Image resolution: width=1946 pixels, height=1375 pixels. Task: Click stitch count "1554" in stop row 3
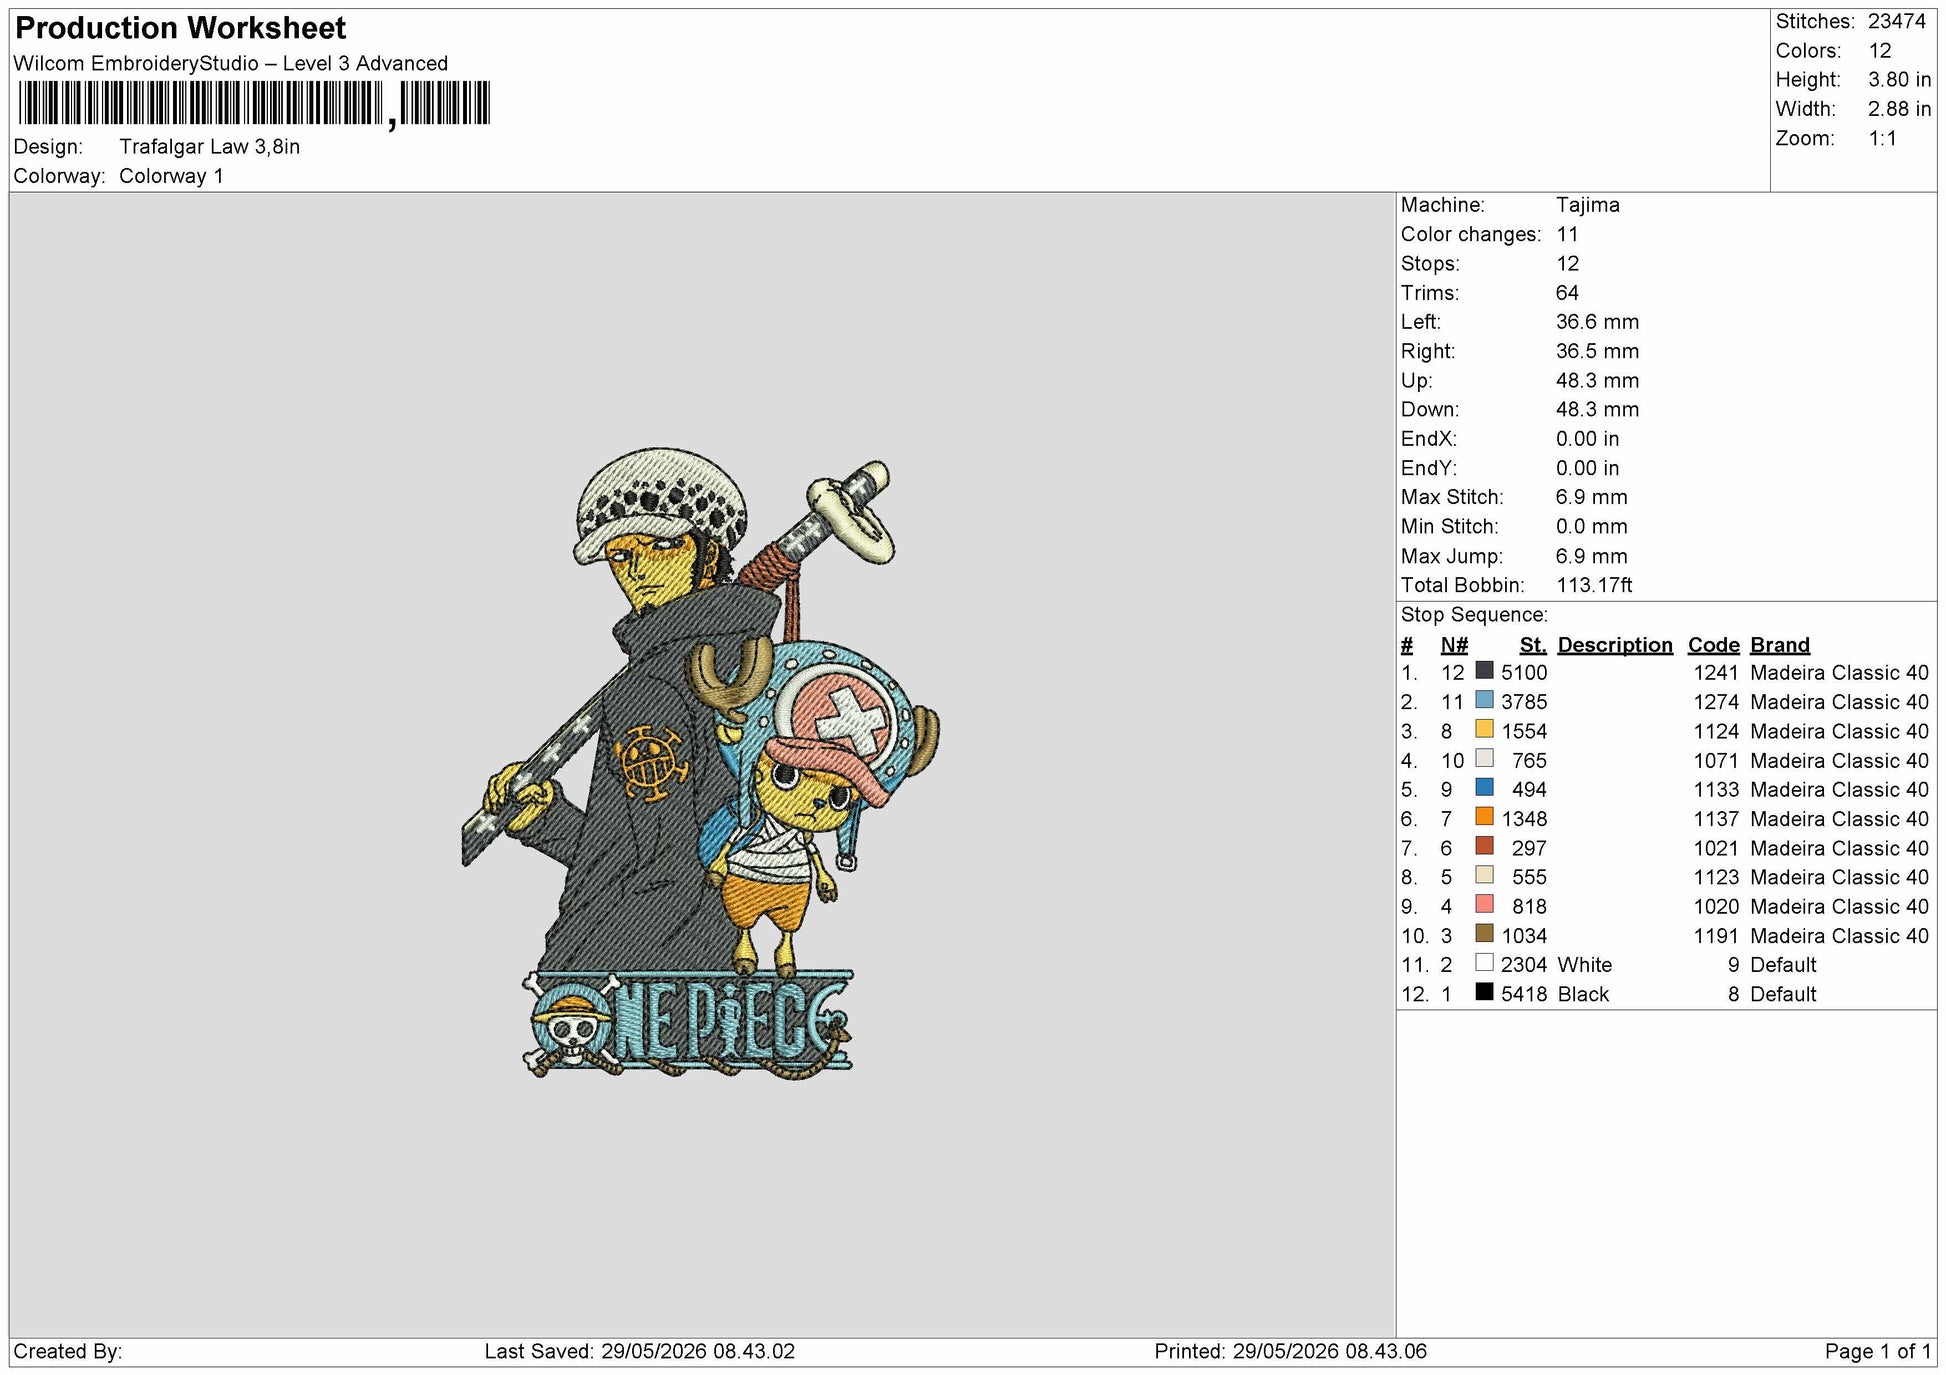click(x=1524, y=731)
